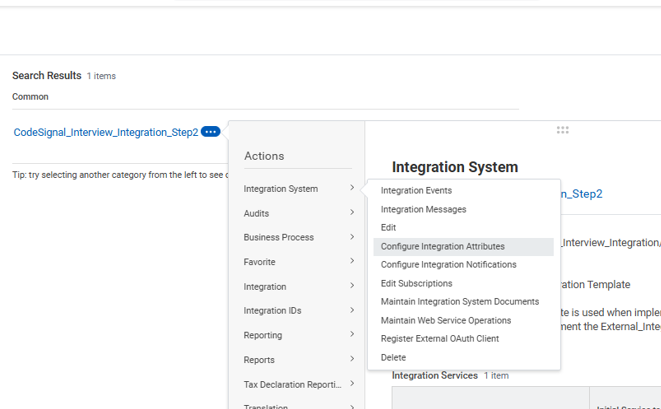661x409 pixels.
Task: Click the Integration System popup heading
Action: tap(455, 167)
